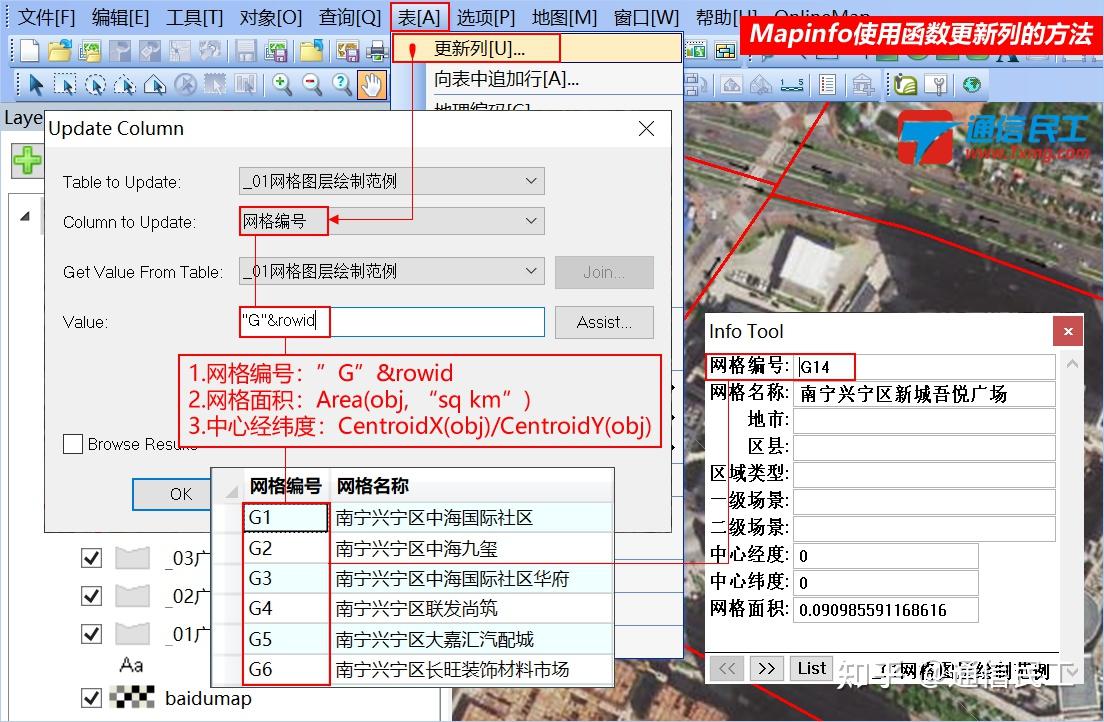
Task: Click the << previous record button
Action: click(x=727, y=668)
